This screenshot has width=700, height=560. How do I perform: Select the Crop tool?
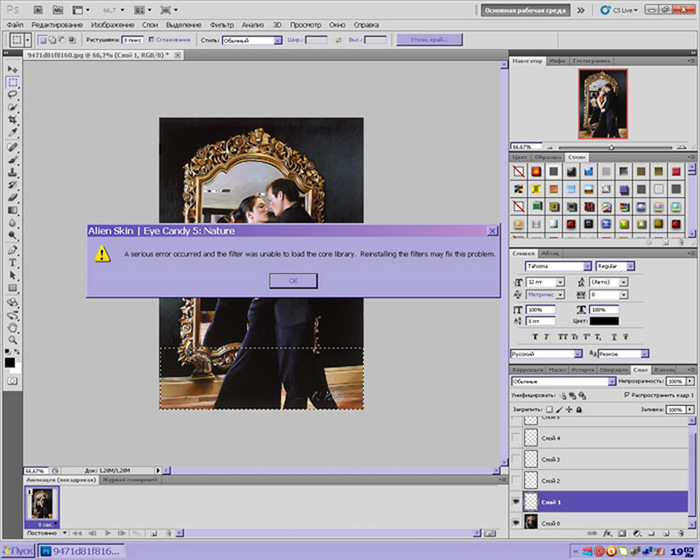tap(12, 120)
